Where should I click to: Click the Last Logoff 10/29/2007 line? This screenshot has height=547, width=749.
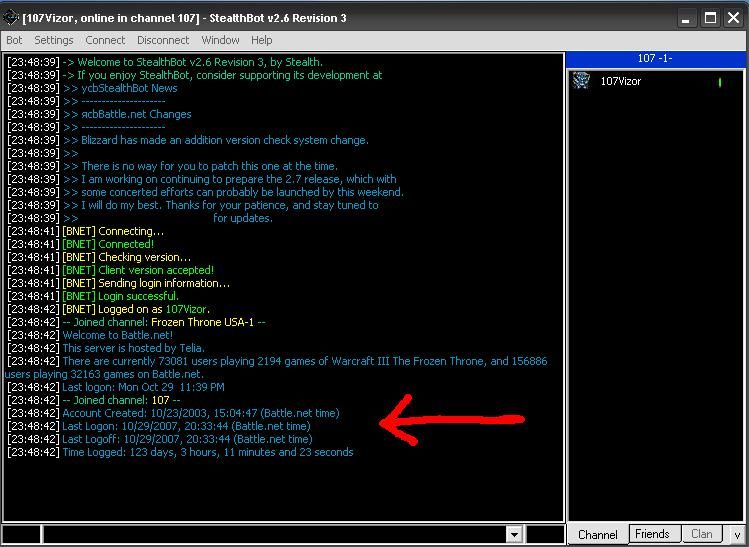pyautogui.click(x=160, y=439)
